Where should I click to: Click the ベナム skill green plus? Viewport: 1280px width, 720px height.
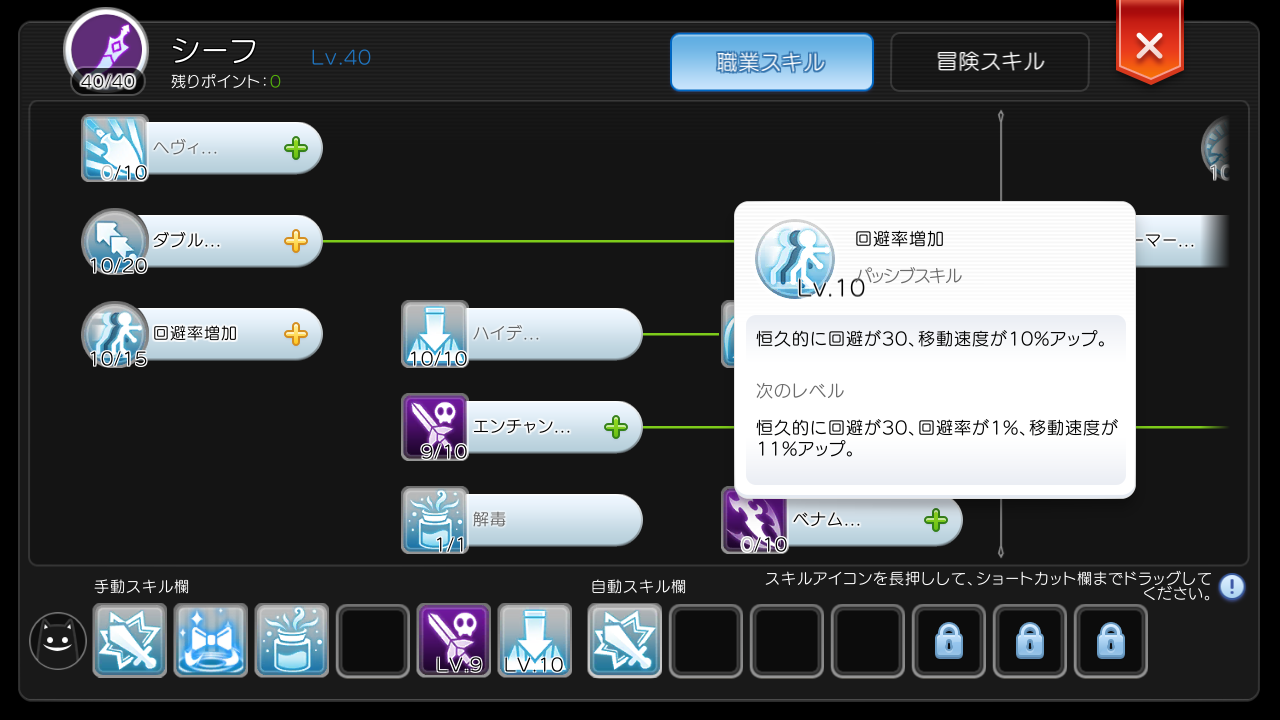point(935,520)
